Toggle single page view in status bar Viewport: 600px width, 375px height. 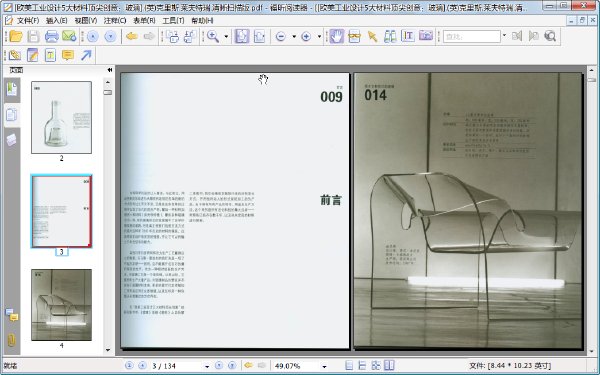(349, 365)
